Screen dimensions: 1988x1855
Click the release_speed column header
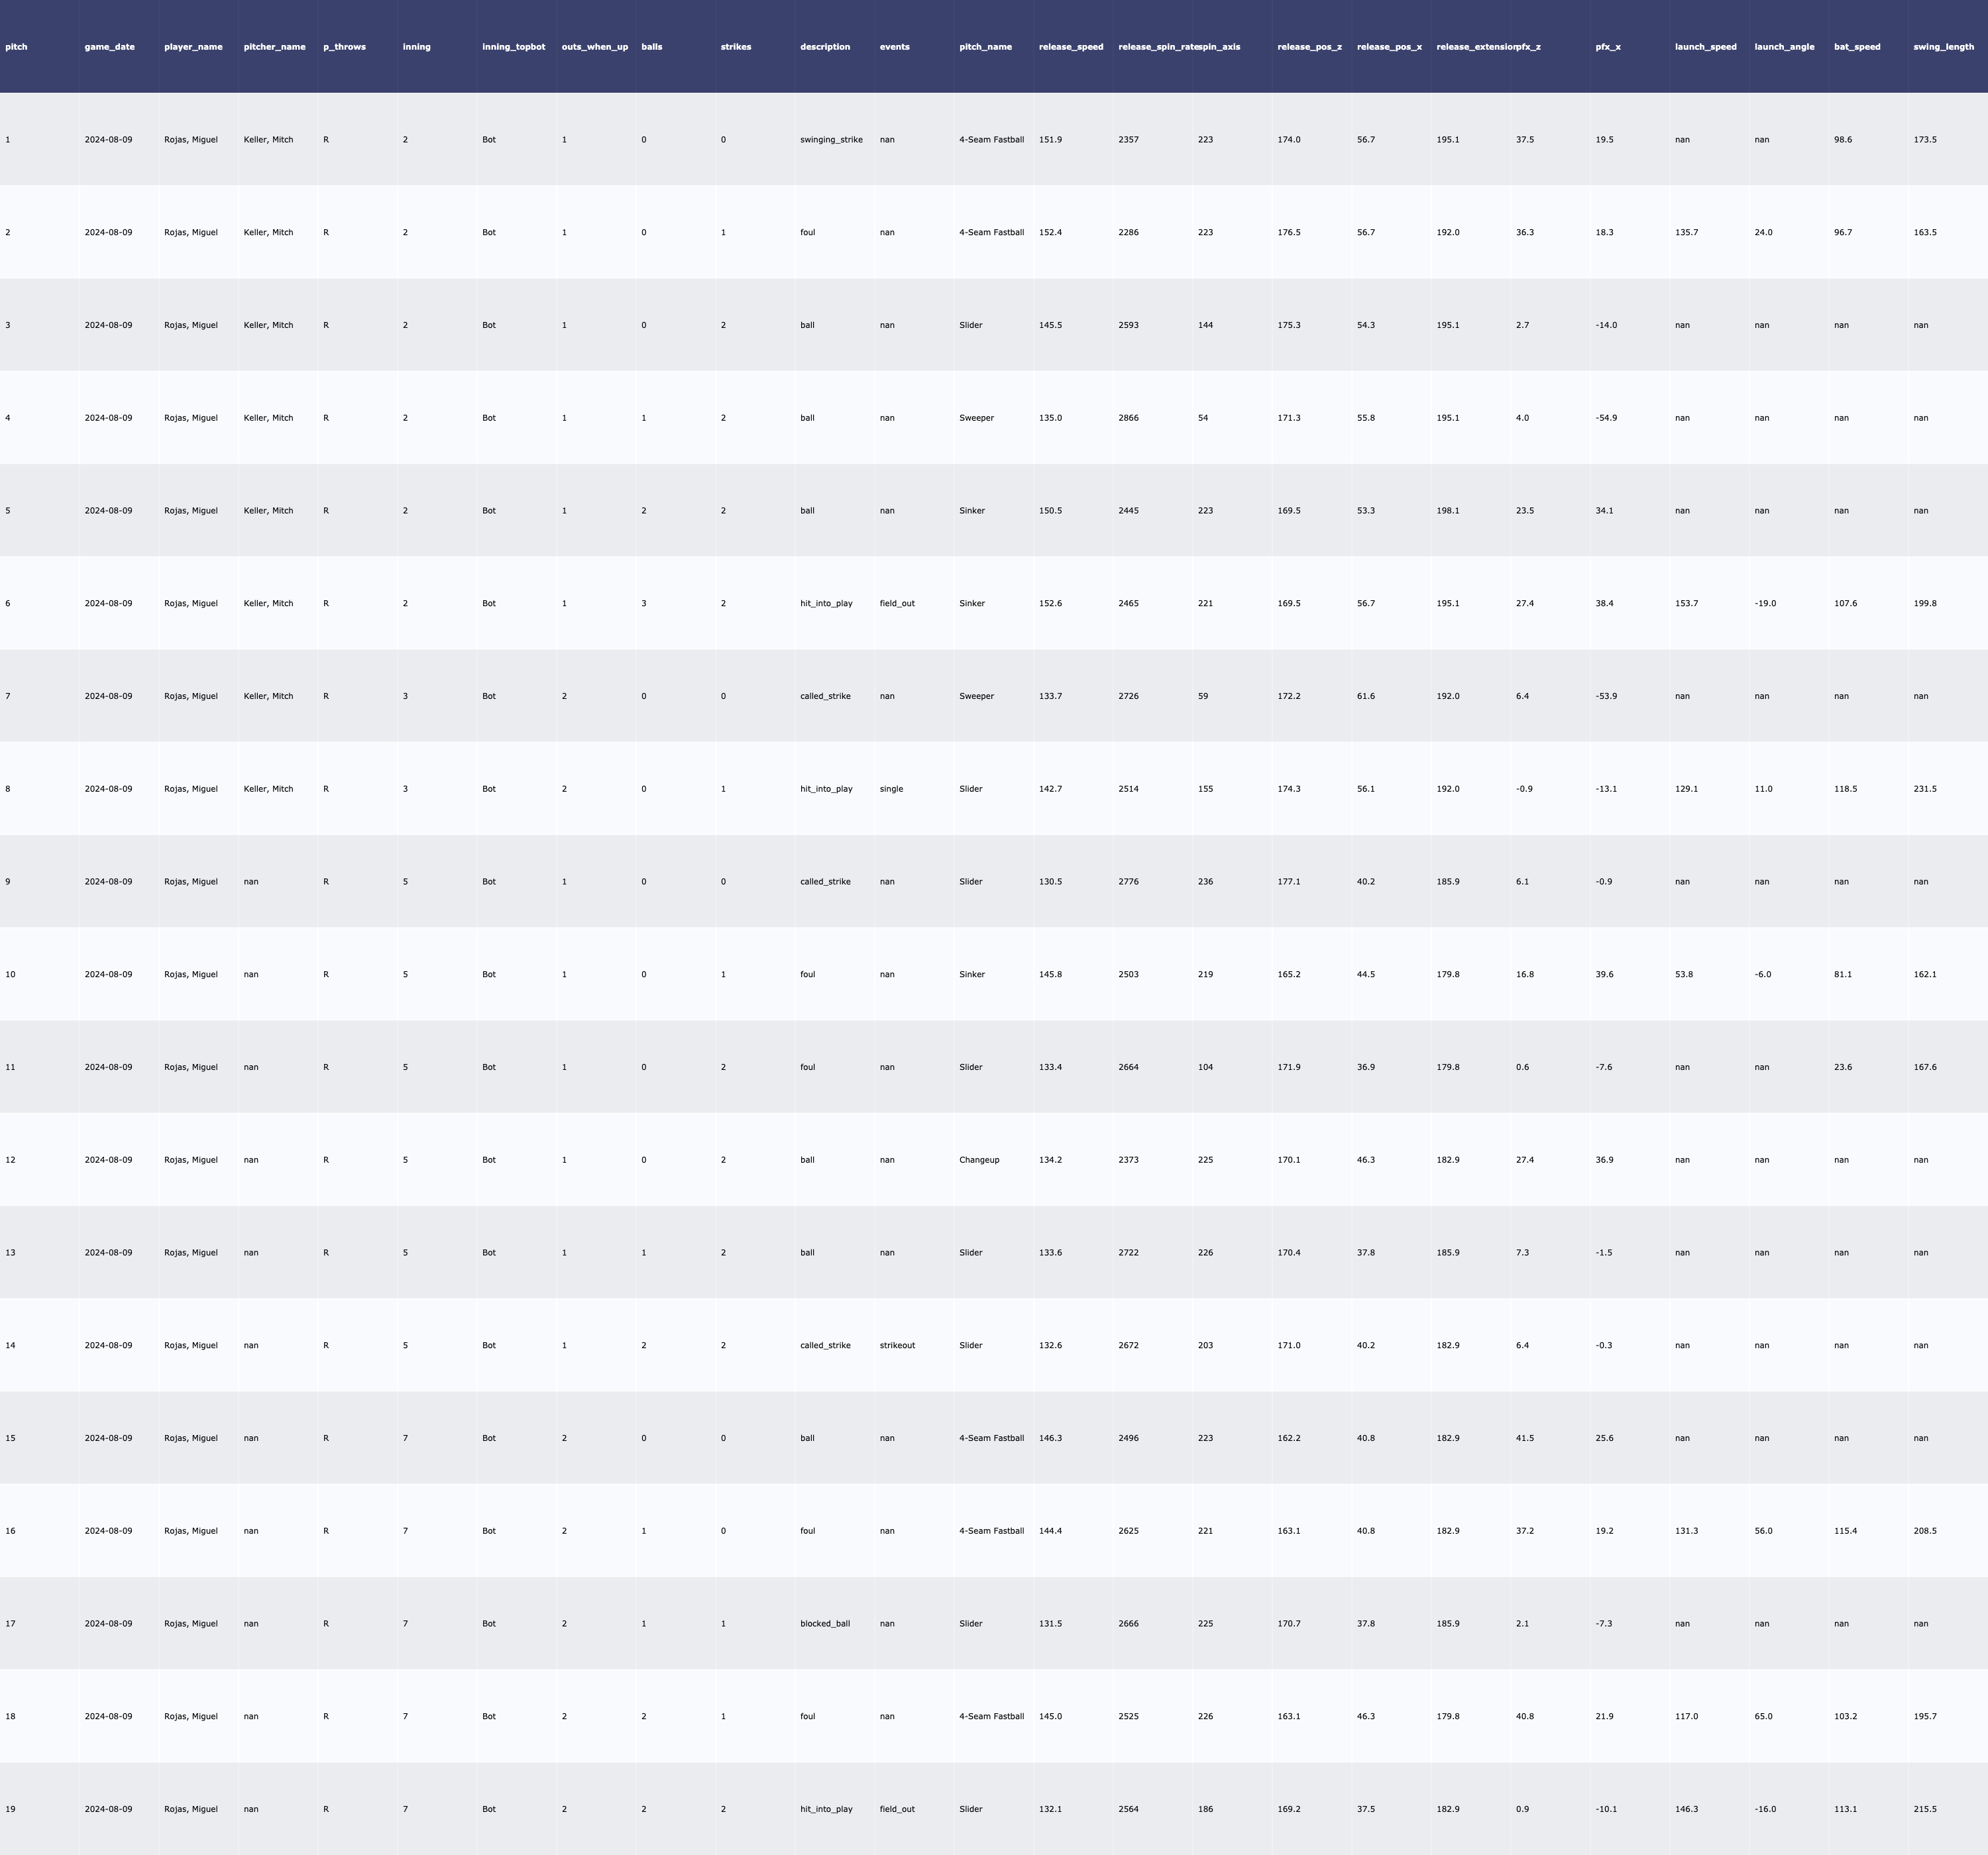1071,47
